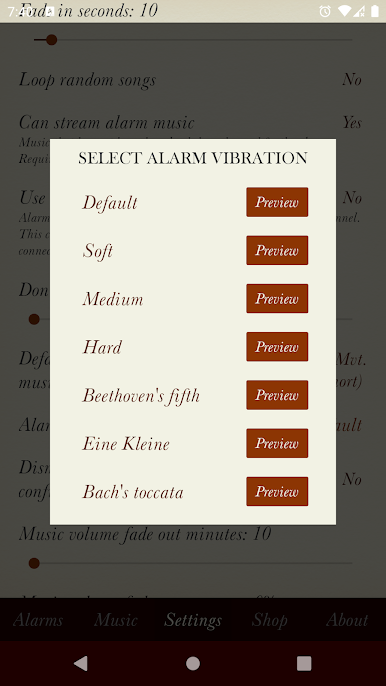Choose Bach's toccata vibration option

(x=133, y=492)
